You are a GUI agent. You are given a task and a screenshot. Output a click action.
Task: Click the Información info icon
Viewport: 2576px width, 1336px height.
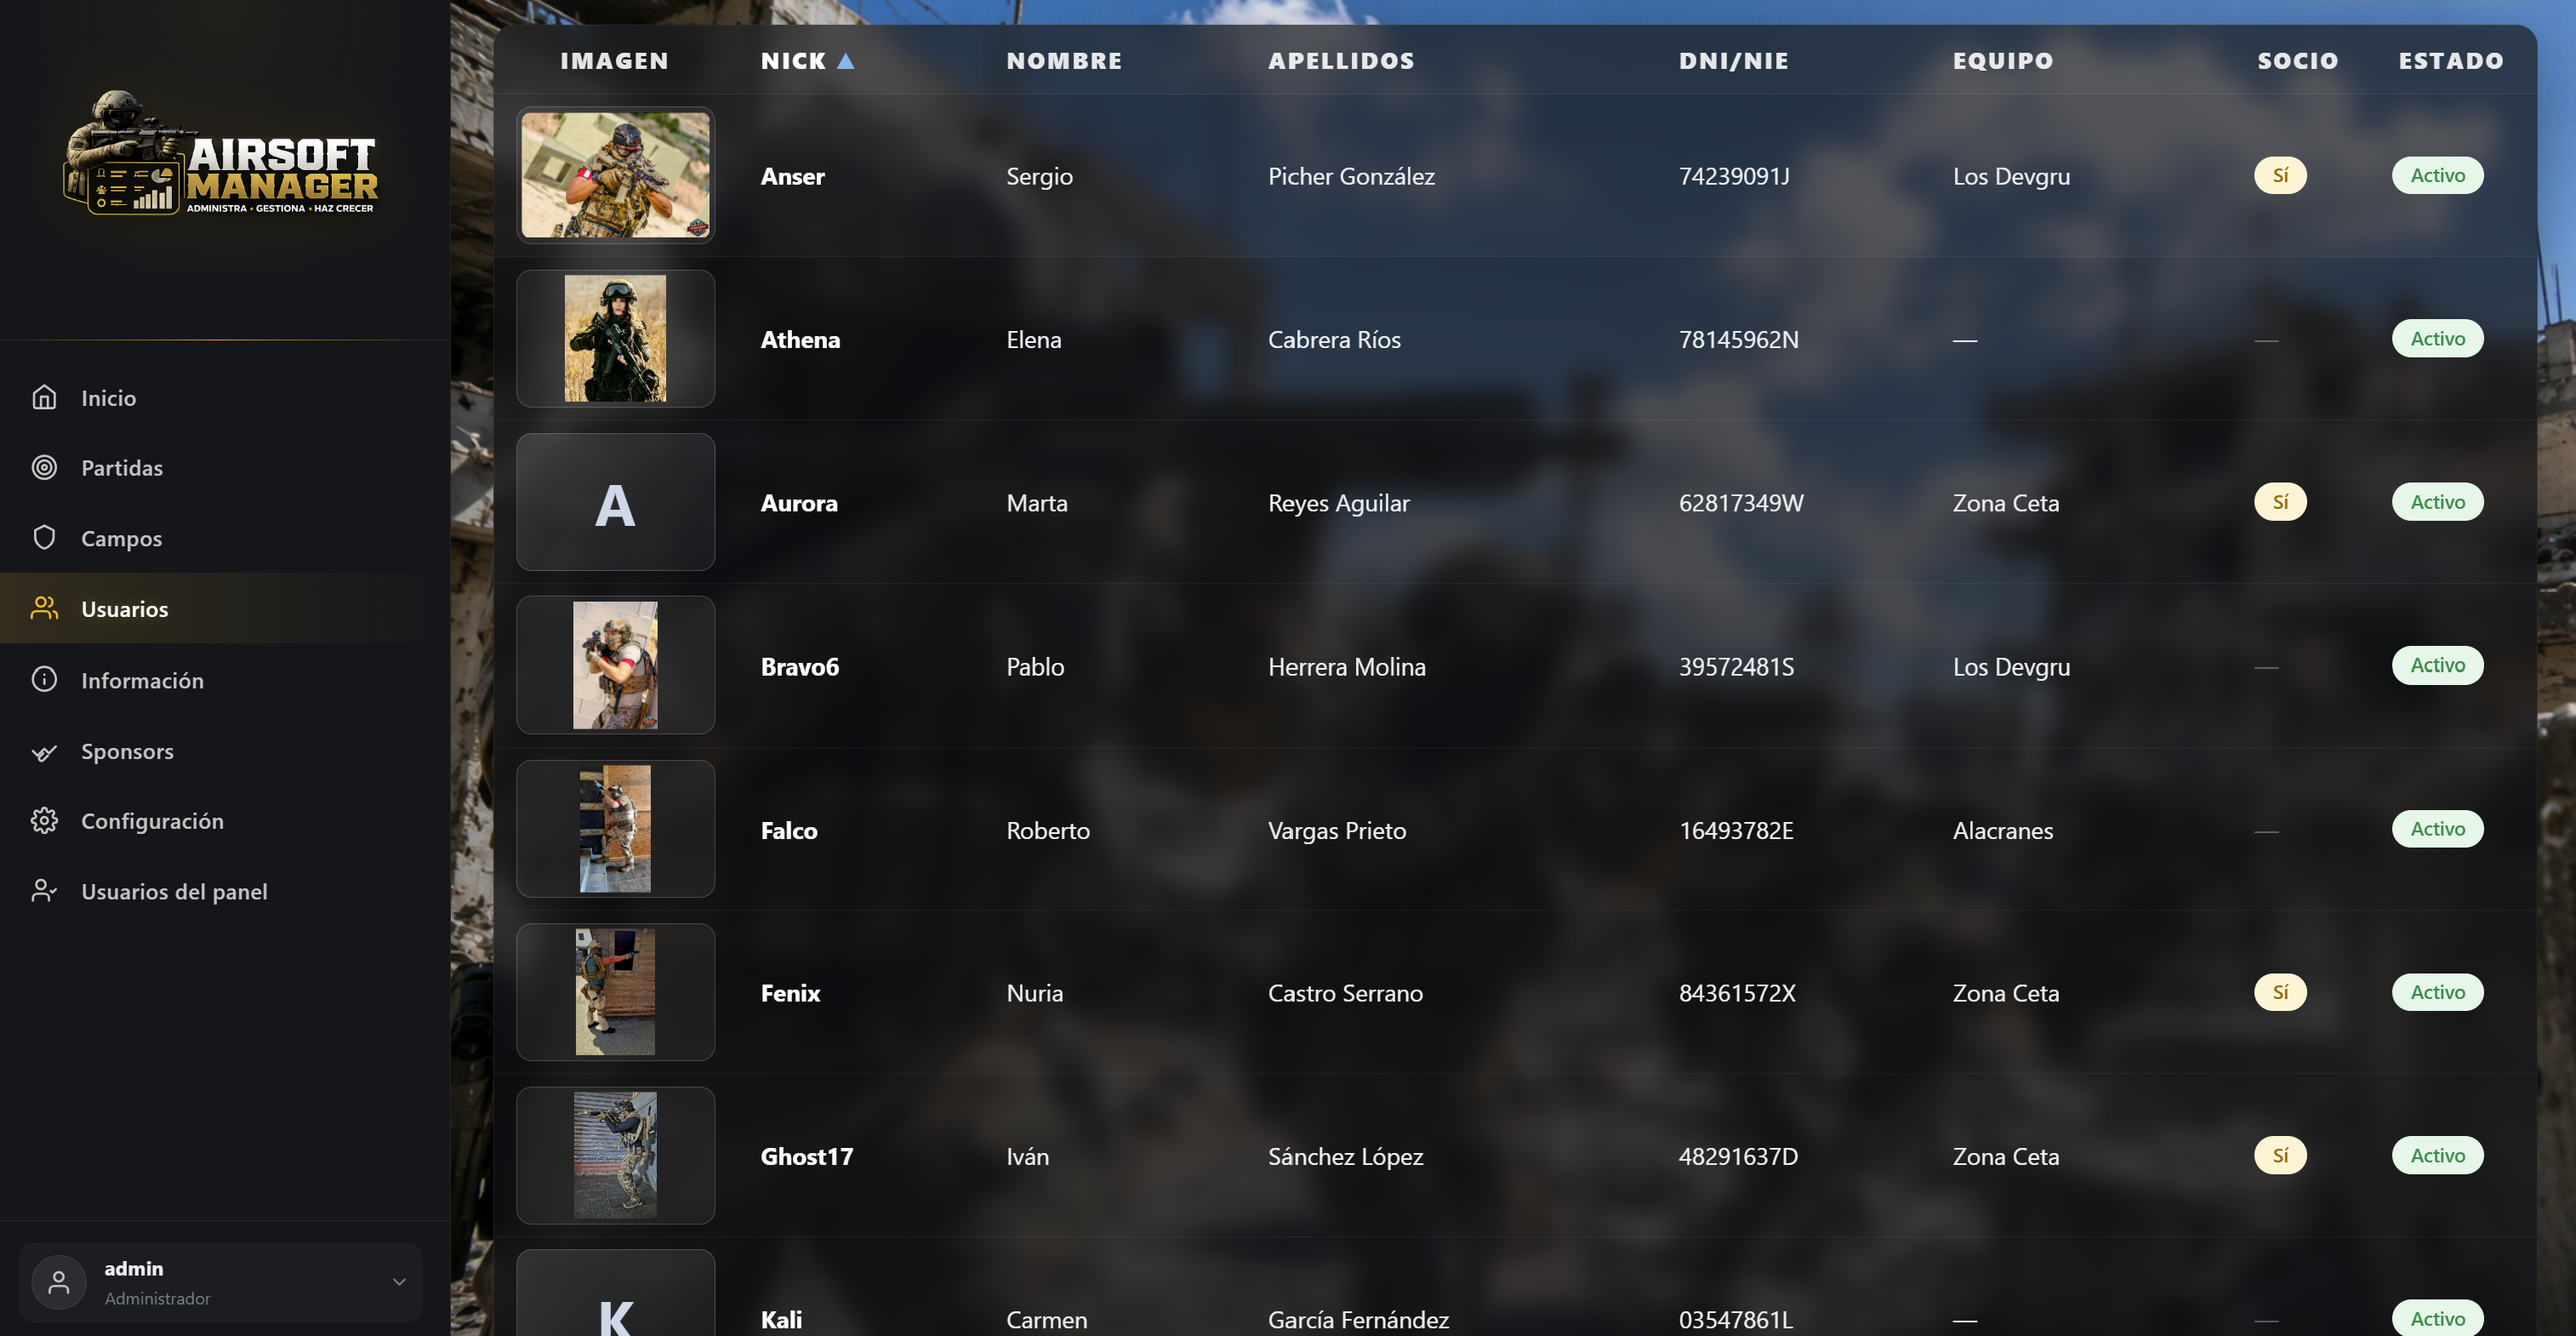[x=44, y=679]
